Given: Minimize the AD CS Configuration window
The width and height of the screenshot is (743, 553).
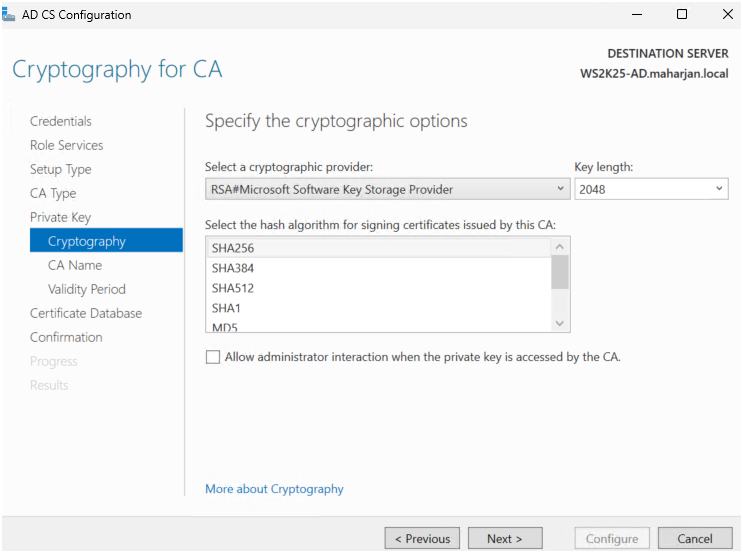Looking at the screenshot, I should 637,15.
